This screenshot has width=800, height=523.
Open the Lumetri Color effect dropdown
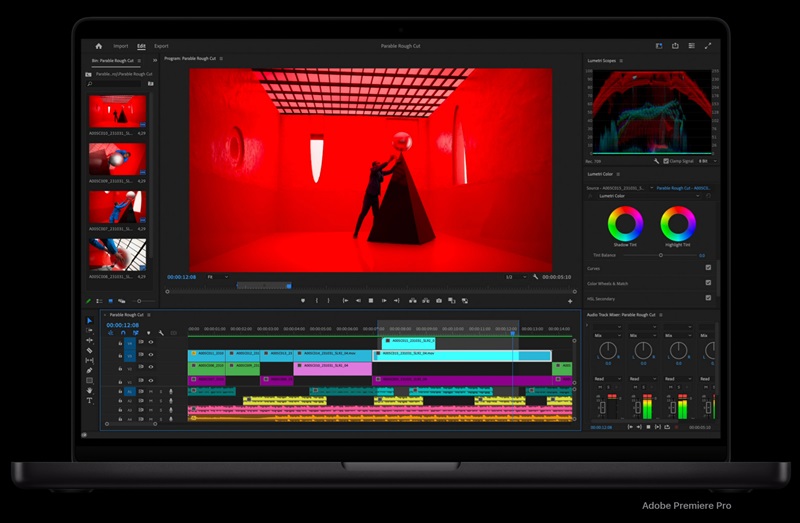point(649,196)
